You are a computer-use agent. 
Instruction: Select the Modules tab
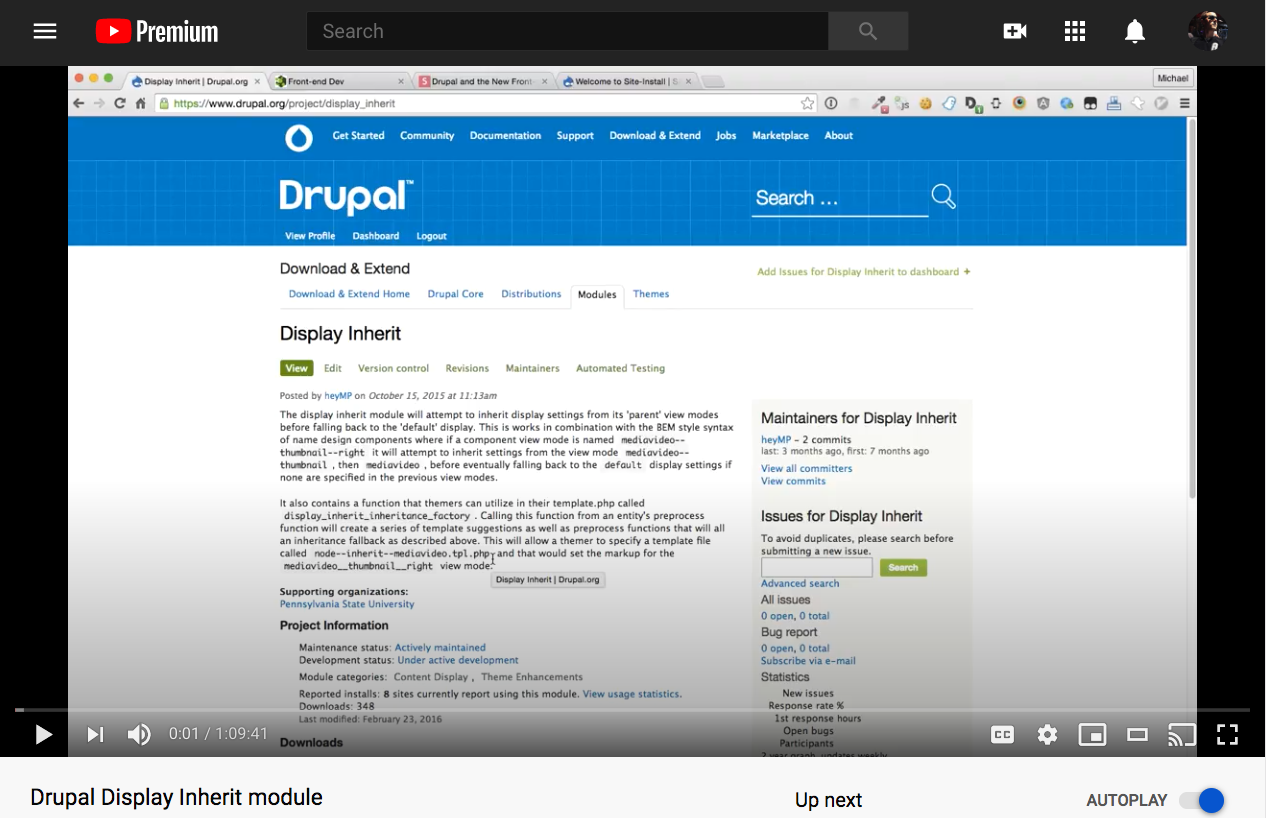[597, 295]
